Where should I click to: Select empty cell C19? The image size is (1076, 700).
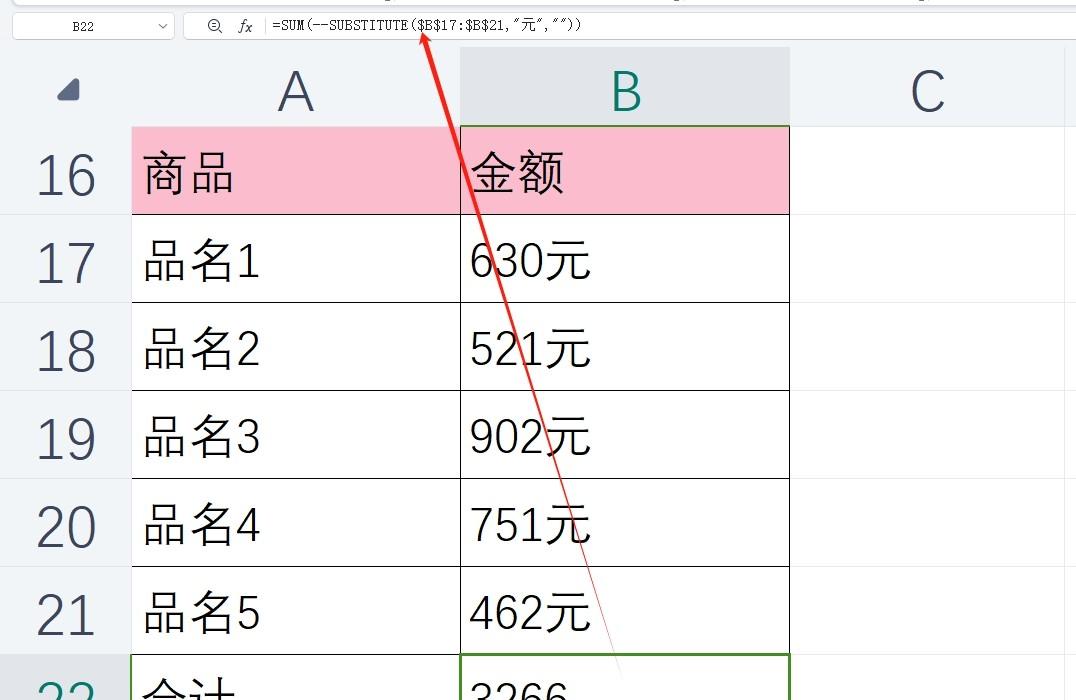[x=928, y=434]
